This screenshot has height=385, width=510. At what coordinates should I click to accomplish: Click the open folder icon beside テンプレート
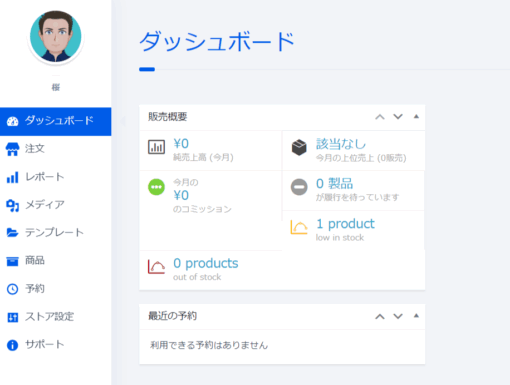tap(13, 233)
